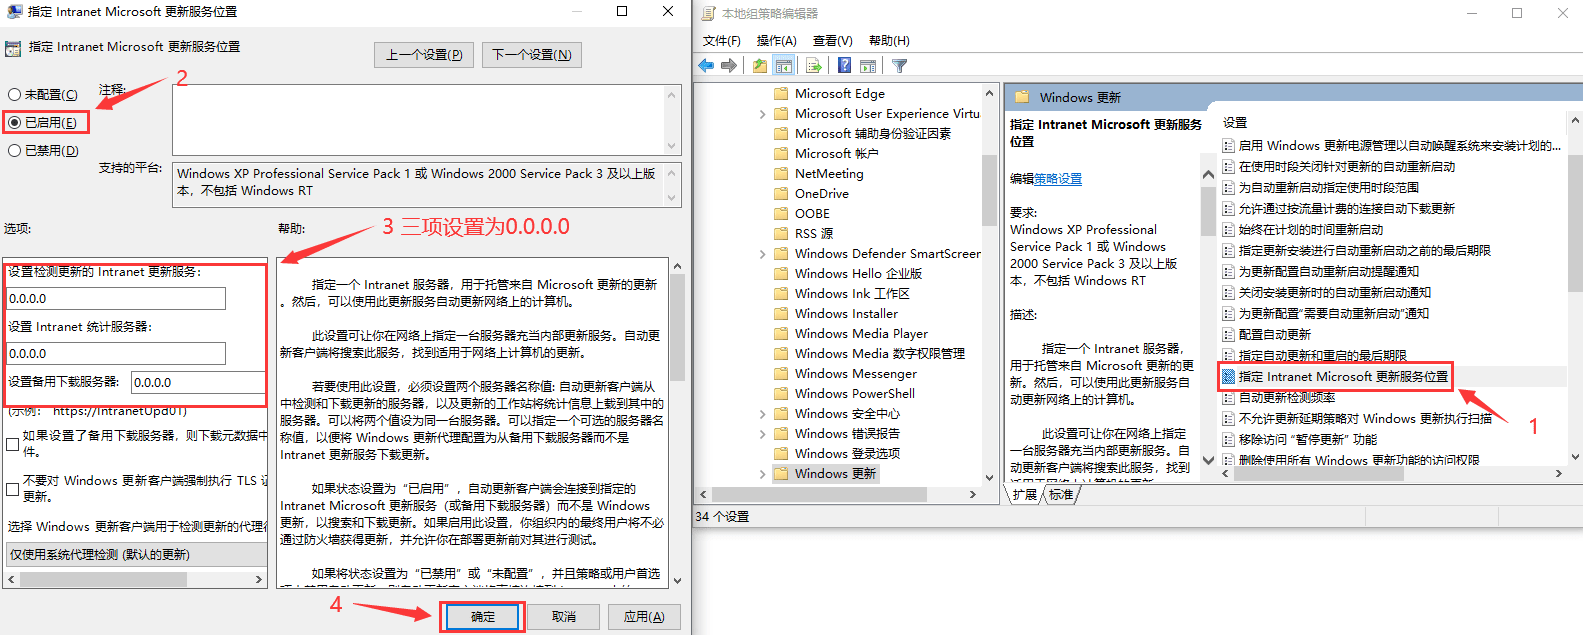This screenshot has height=635, width=1583.
Task: Click the folder icon beside Windows PowerShell
Action: 781,394
